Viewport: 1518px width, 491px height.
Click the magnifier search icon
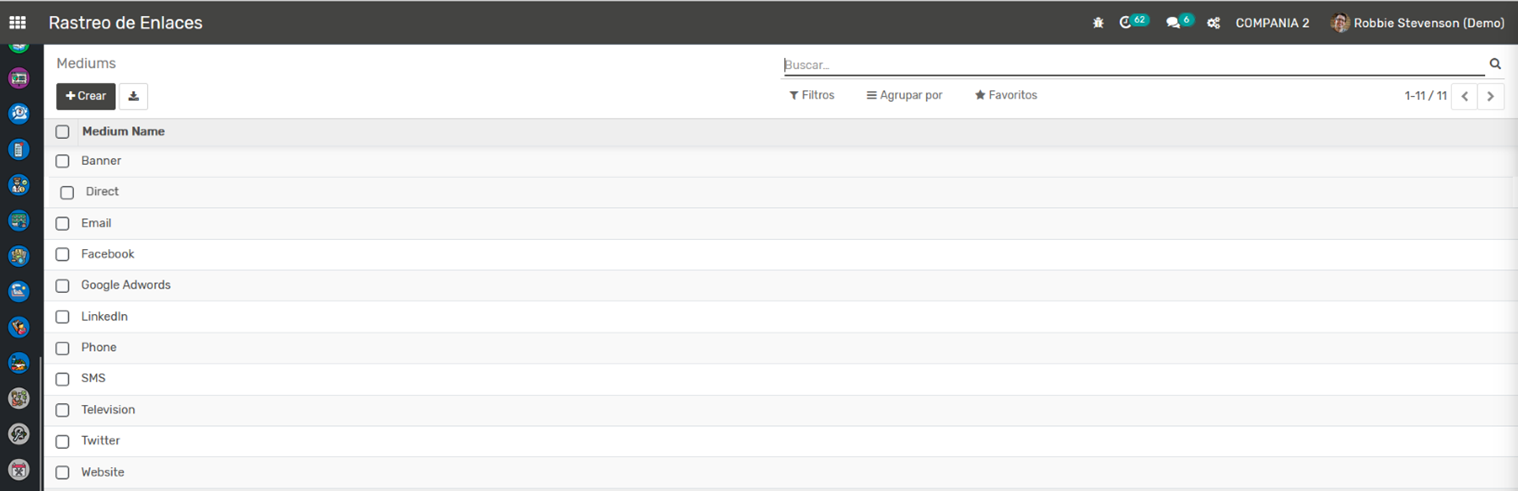1495,64
